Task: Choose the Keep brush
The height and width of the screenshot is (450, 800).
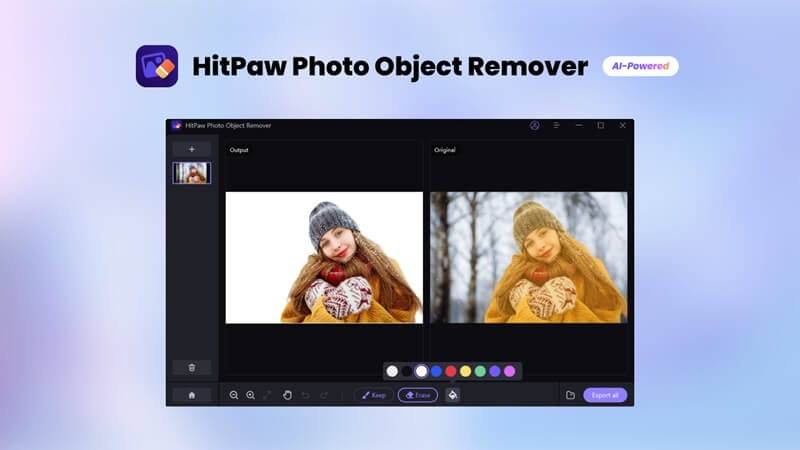Action: click(374, 395)
